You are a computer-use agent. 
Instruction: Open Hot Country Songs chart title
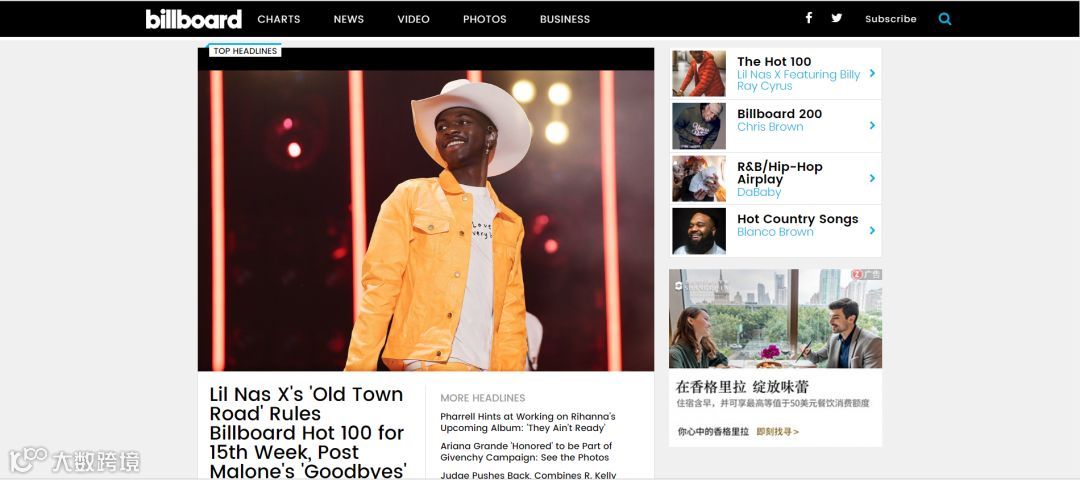[x=798, y=219]
